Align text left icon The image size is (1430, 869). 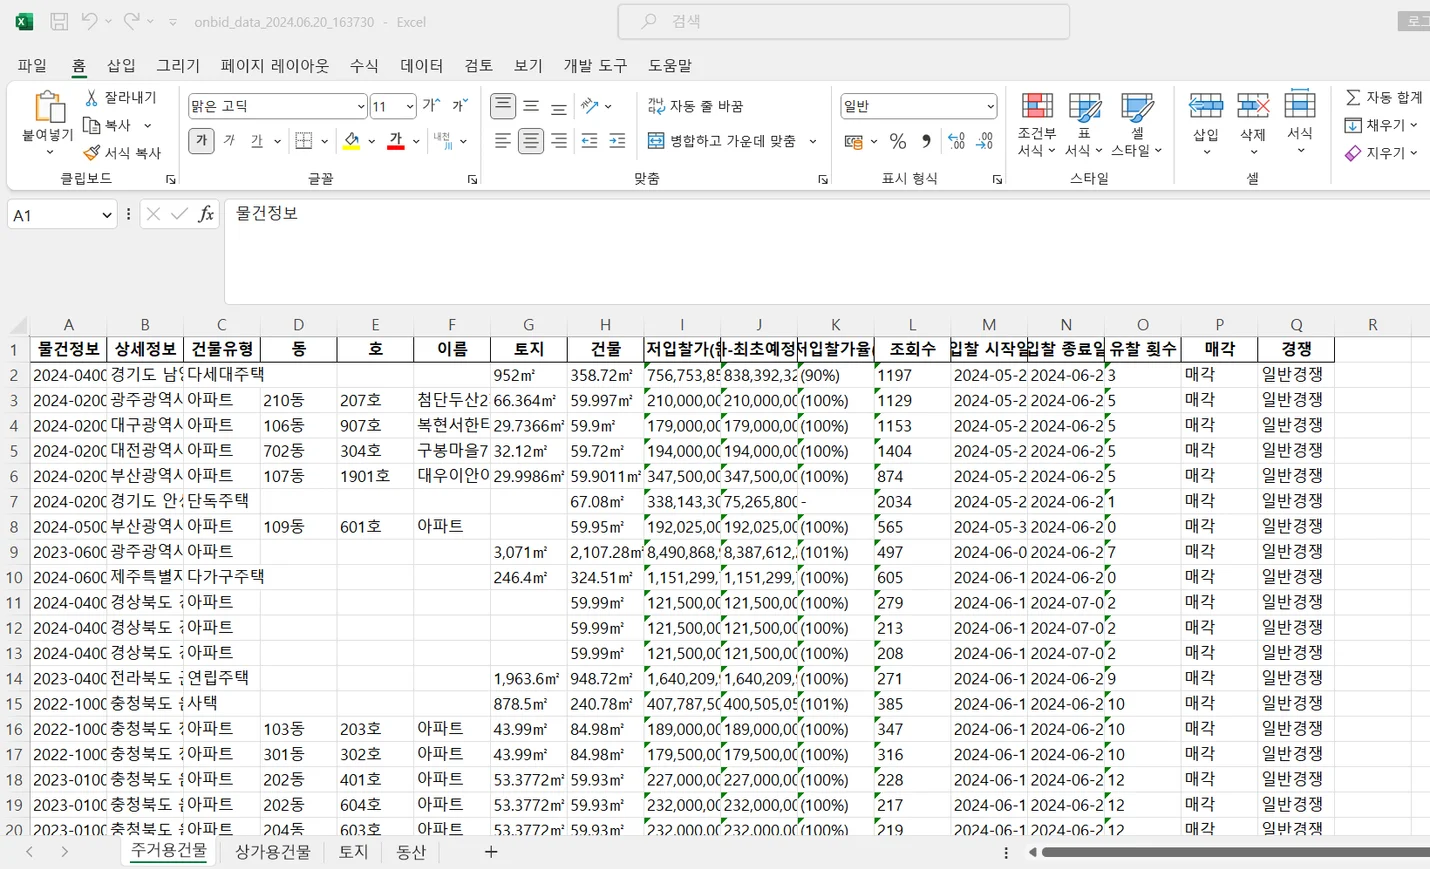(503, 141)
